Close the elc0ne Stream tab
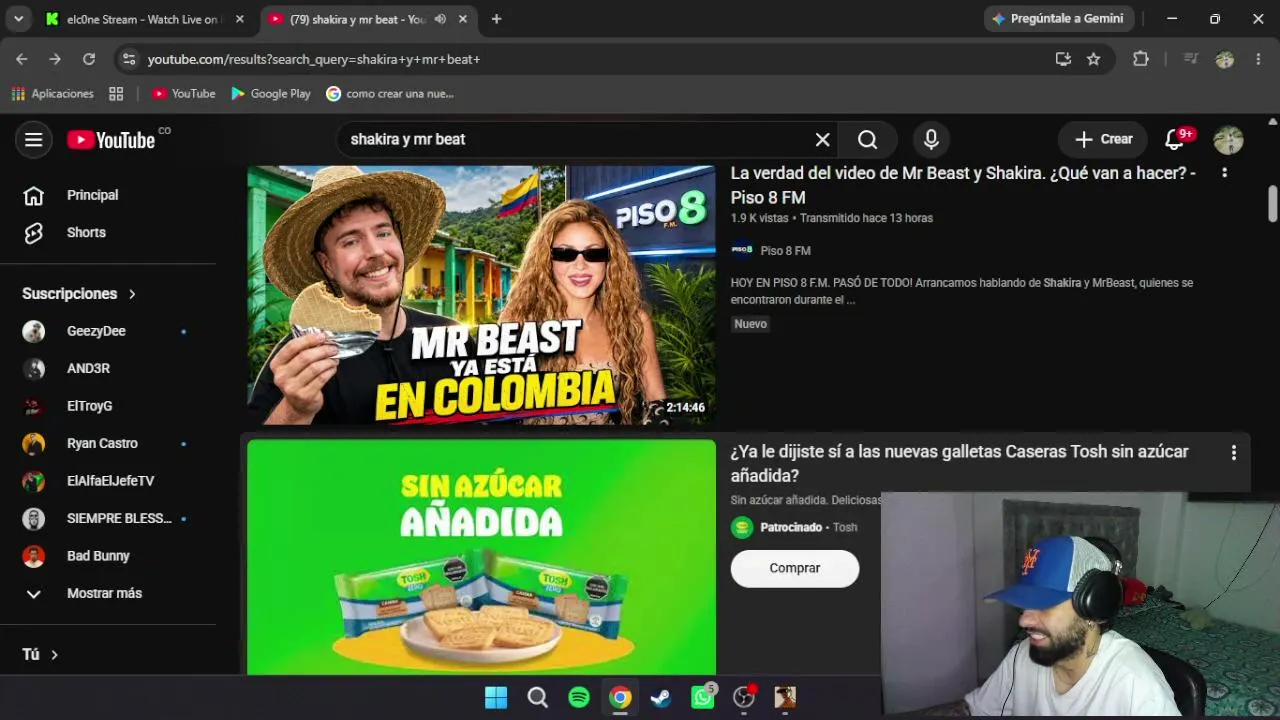This screenshot has height=720, width=1280. pyautogui.click(x=239, y=19)
